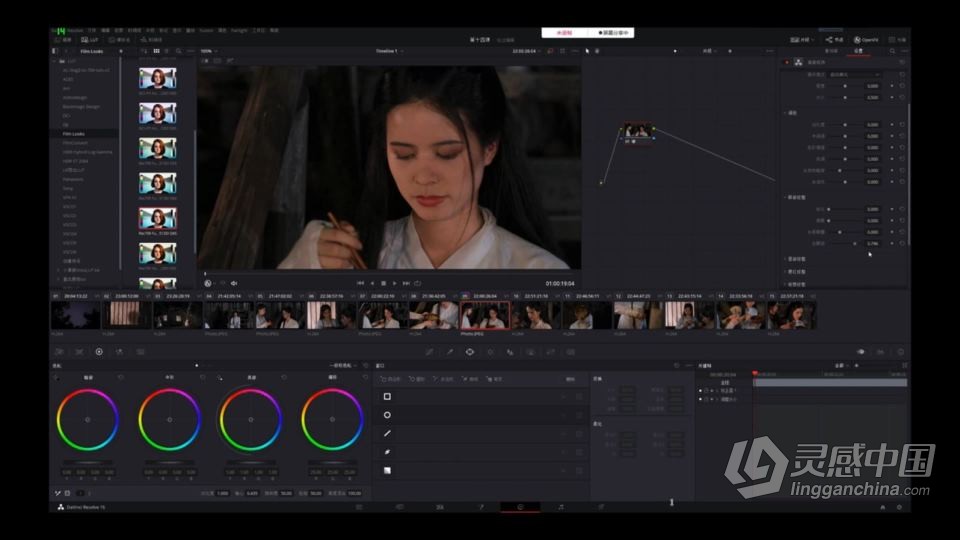Switch to the Deliver page tab
Screen dimensions: 960x540
tap(601, 507)
